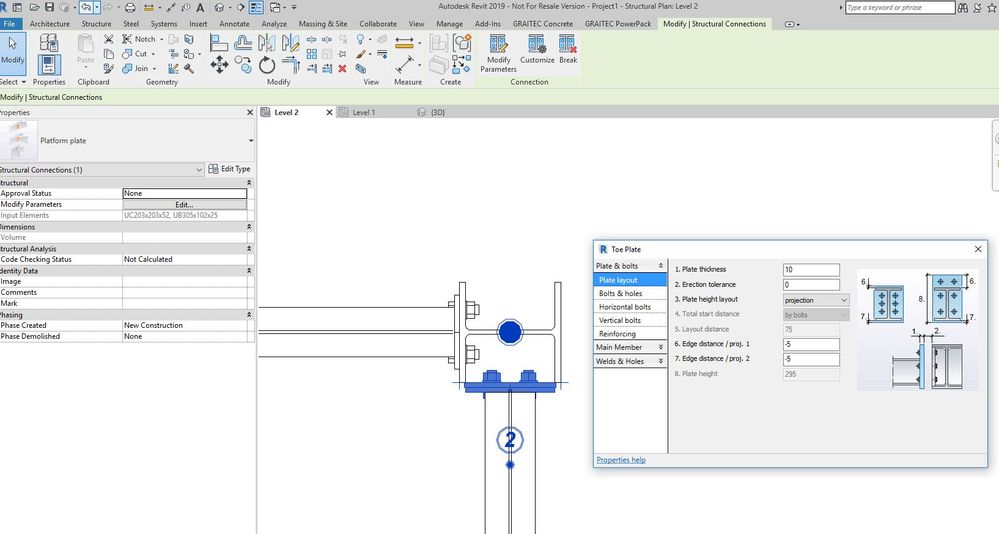The image size is (999, 534).
Task: Click the Edit Type button
Action: [x=229, y=169]
